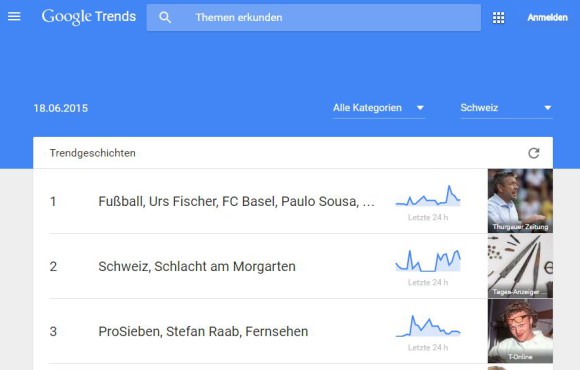This screenshot has height=370, width=580.
Task: Click the Google Trends logo
Action: pyautogui.click(x=89, y=17)
